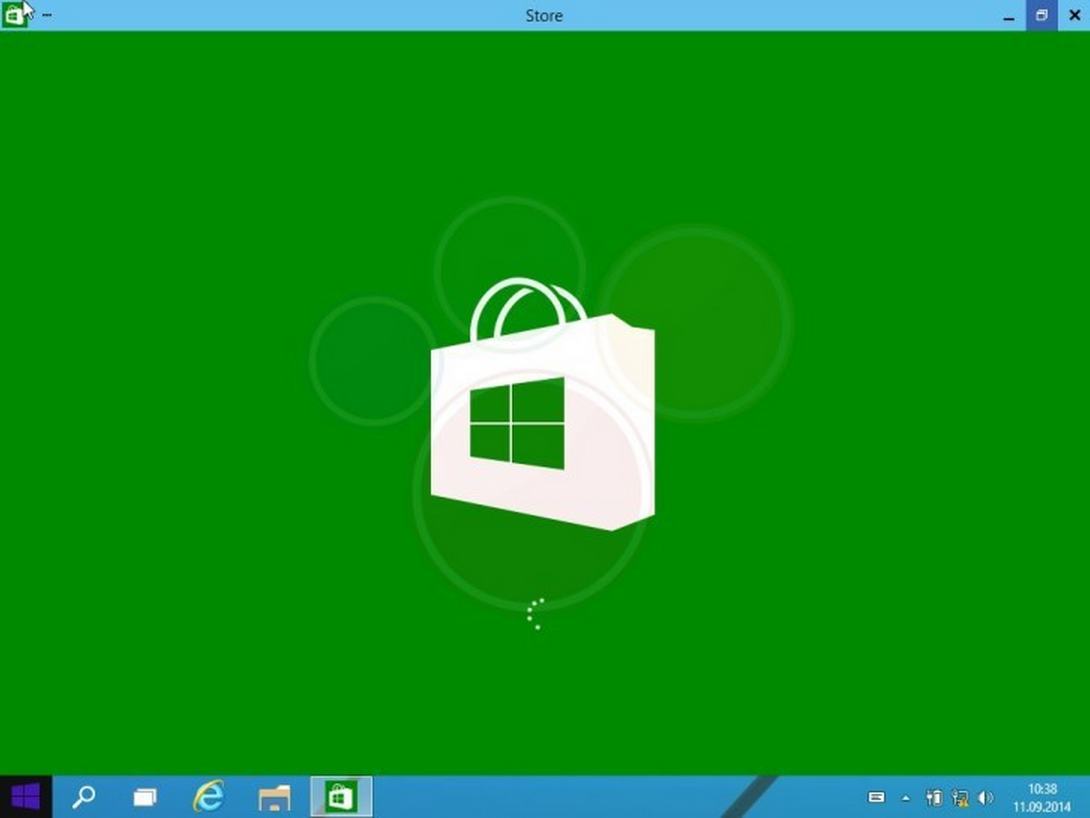Open the three-dots app menu in title bar
Screen dimensions: 1090x818
(x=47, y=16)
